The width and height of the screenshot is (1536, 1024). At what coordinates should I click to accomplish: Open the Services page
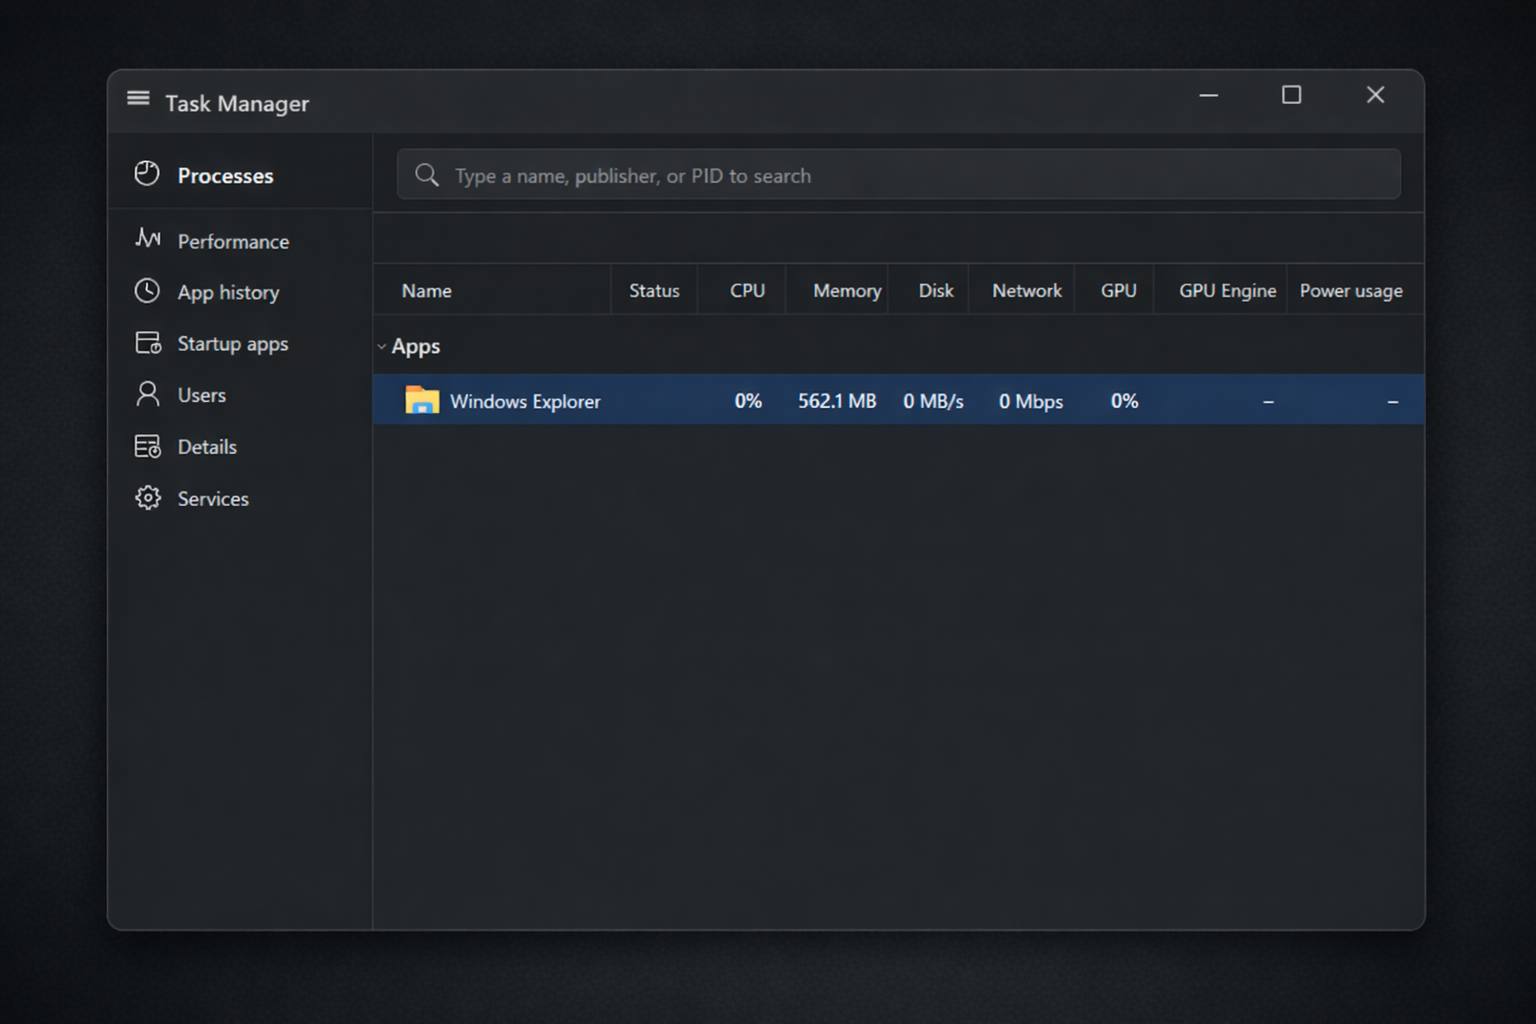click(x=240, y=498)
